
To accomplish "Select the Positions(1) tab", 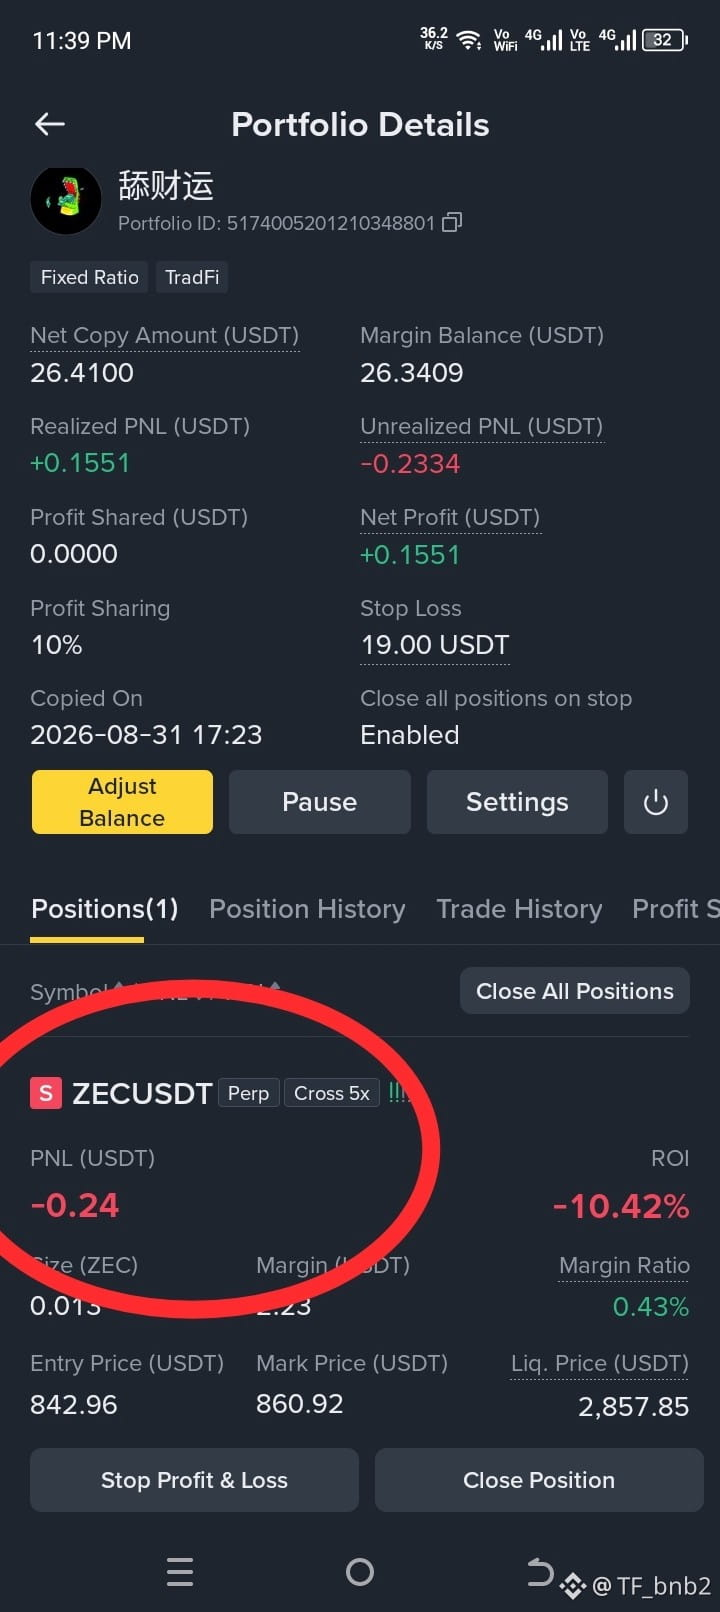I will pos(105,909).
